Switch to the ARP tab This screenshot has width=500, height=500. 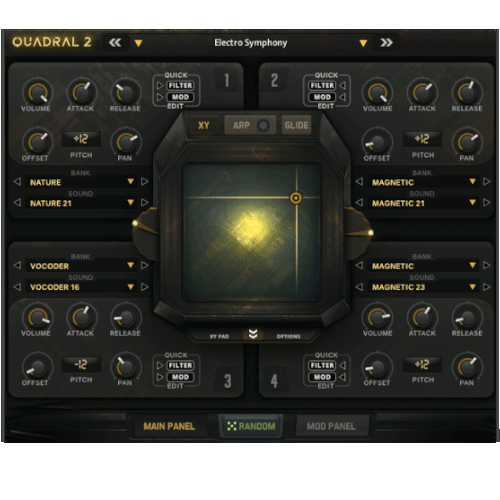click(241, 125)
